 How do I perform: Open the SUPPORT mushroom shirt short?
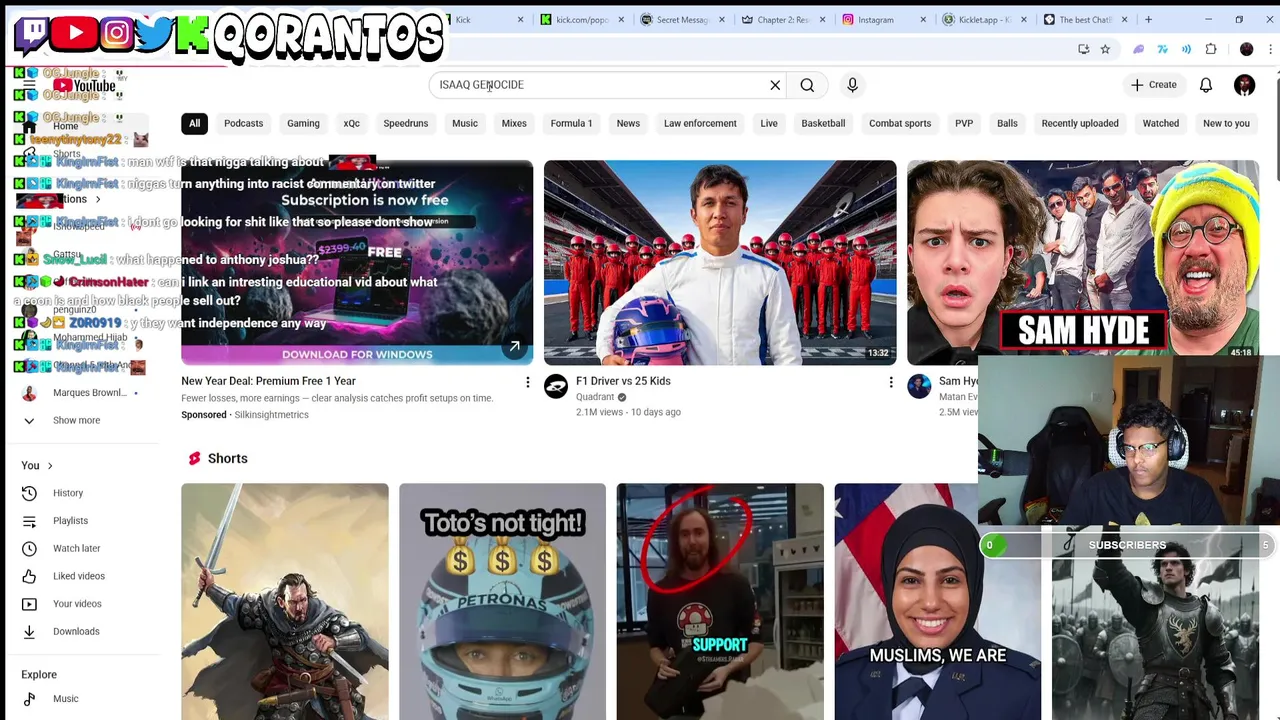(720, 602)
